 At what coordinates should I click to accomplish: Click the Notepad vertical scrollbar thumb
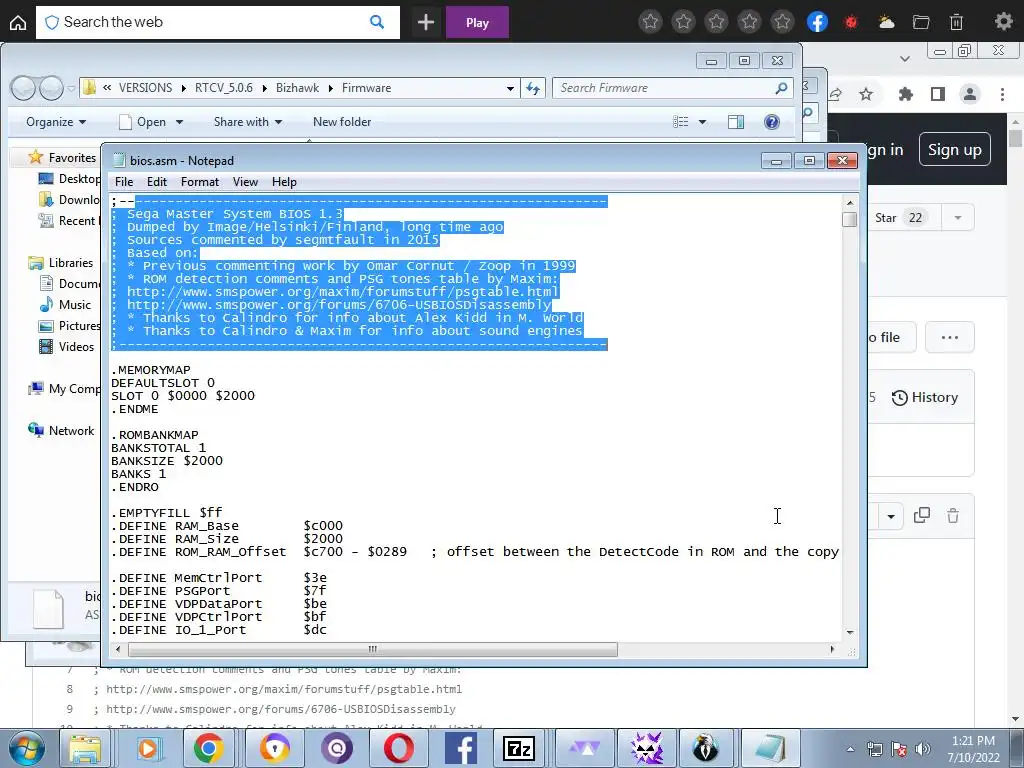(850, 219)
